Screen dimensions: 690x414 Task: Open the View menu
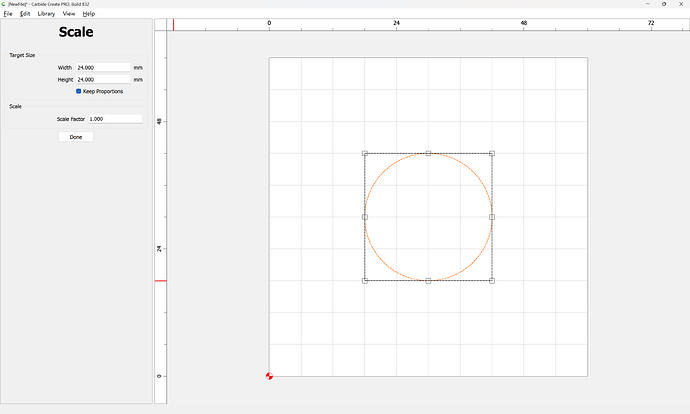point(69,14)
